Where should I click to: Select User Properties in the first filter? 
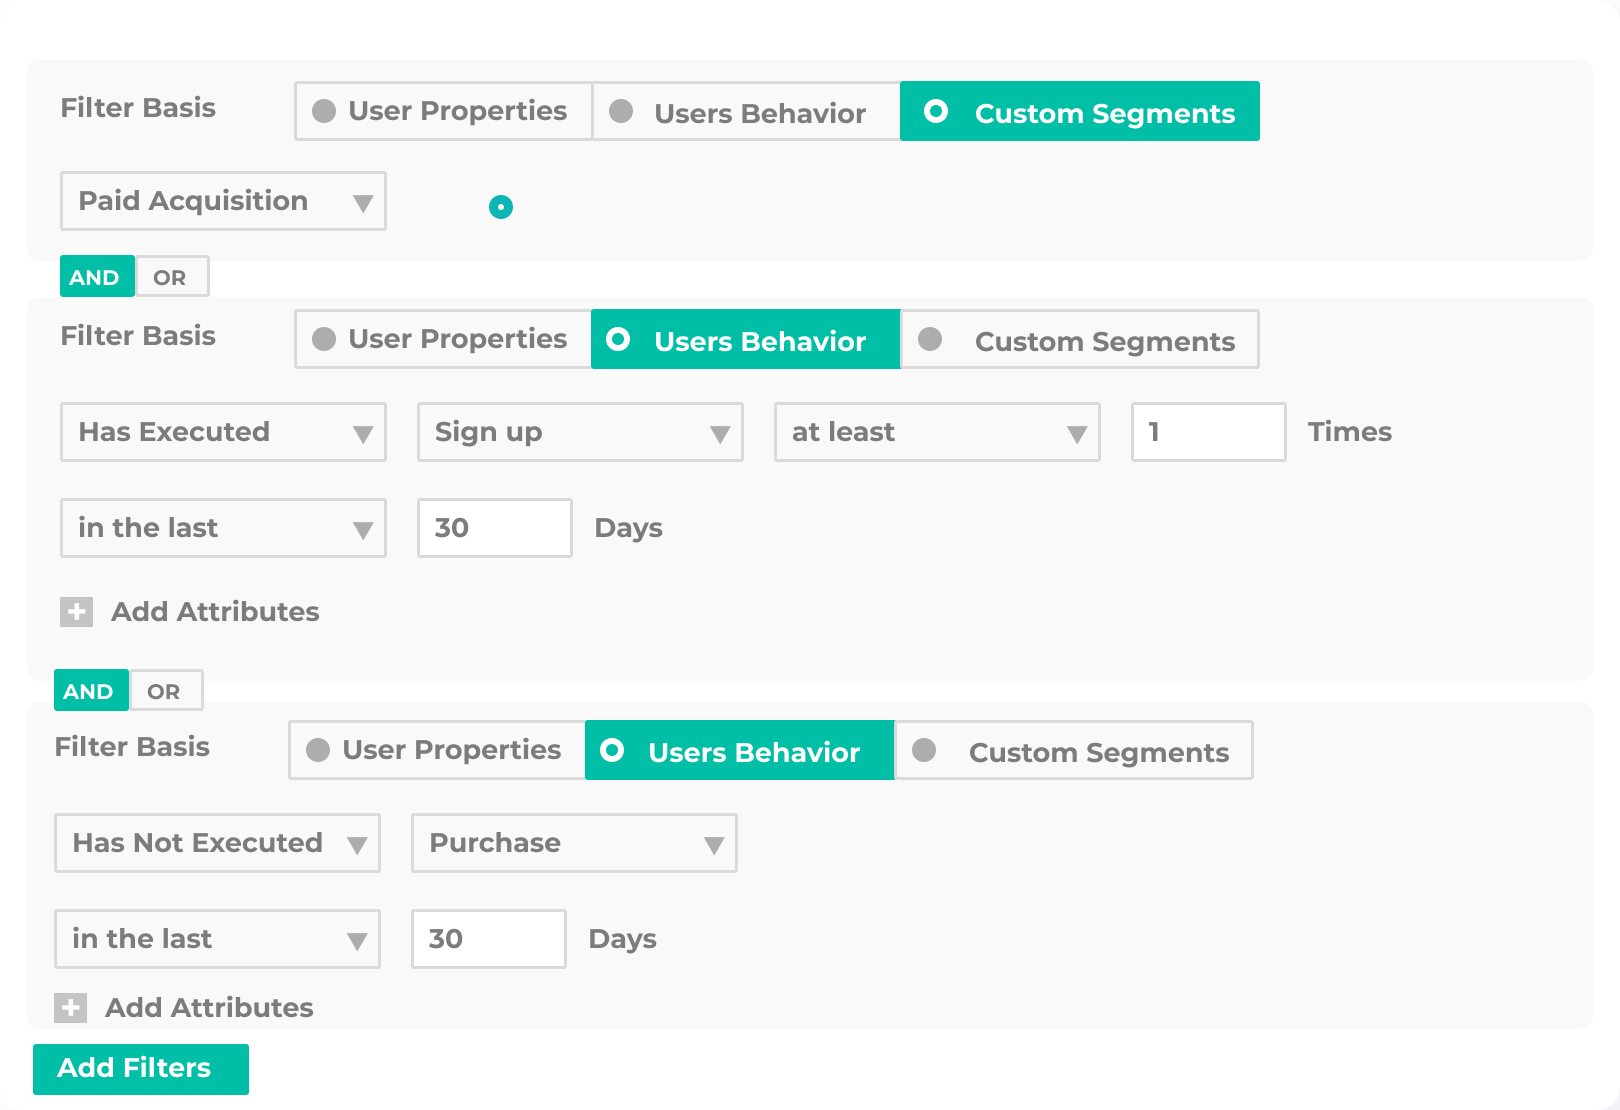[443, 111]
